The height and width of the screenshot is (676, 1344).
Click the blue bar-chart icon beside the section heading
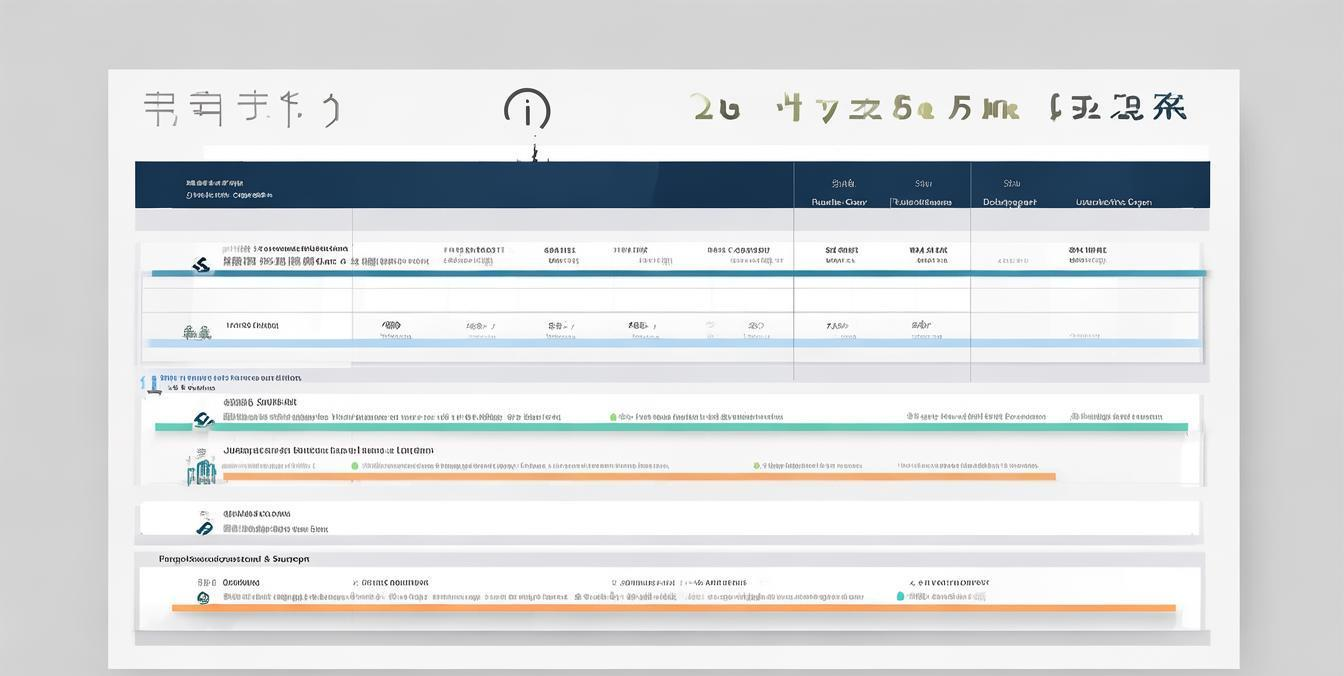click(150, 384)
